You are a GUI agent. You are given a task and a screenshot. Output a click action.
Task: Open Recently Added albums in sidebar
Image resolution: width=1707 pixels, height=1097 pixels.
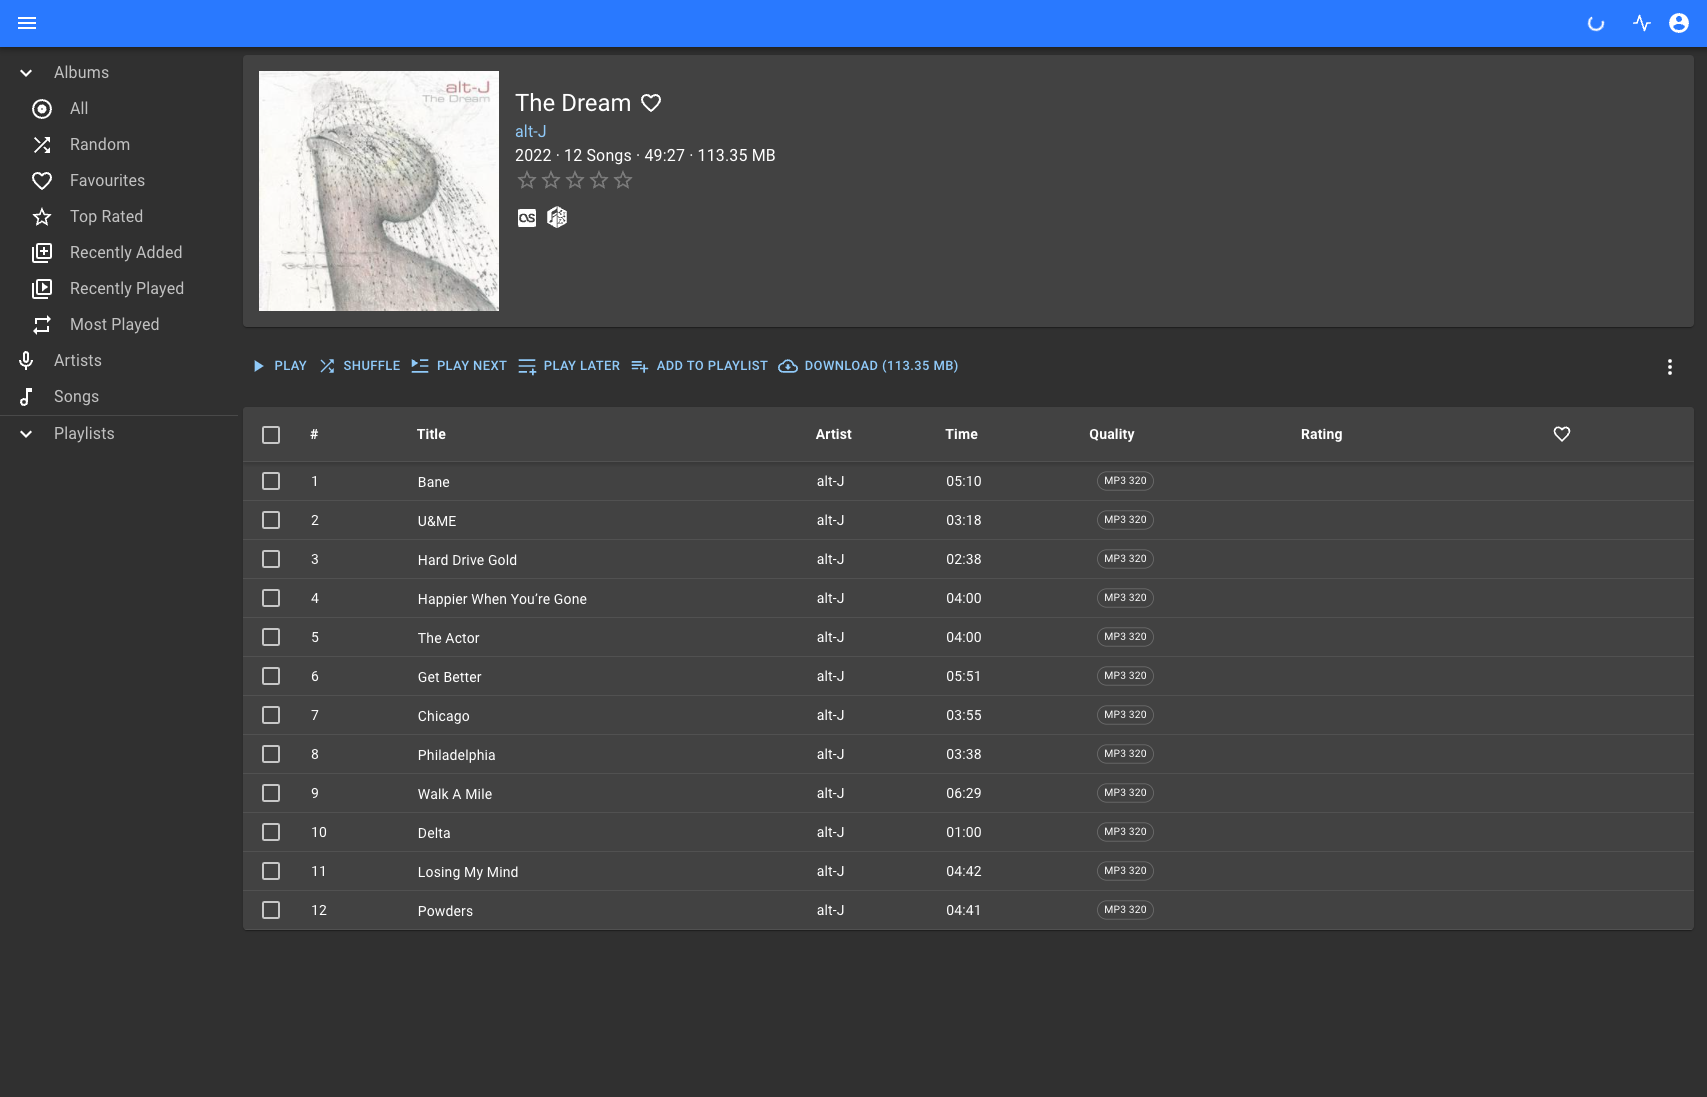pos(120,252)
